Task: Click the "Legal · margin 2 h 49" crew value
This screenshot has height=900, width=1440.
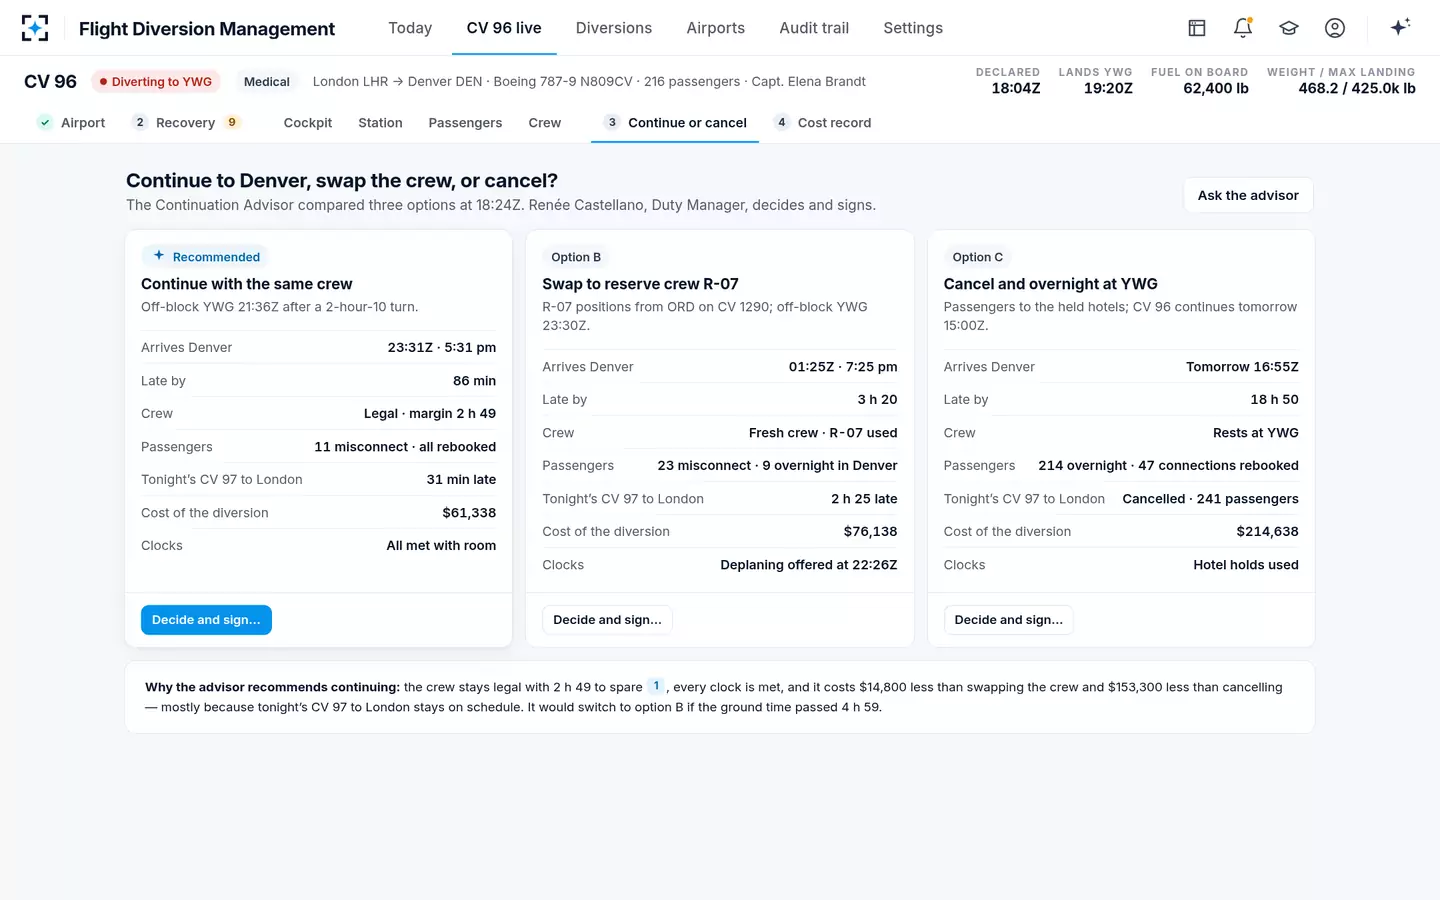Action: (430, 414)
